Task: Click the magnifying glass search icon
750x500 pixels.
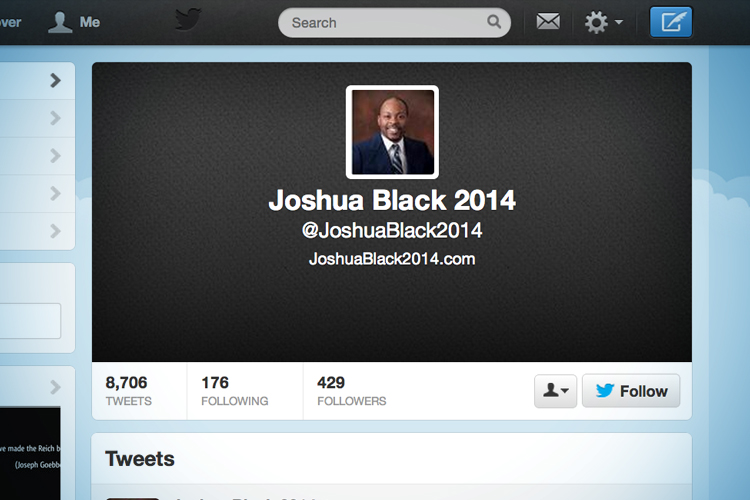Action: pos(494,22)
